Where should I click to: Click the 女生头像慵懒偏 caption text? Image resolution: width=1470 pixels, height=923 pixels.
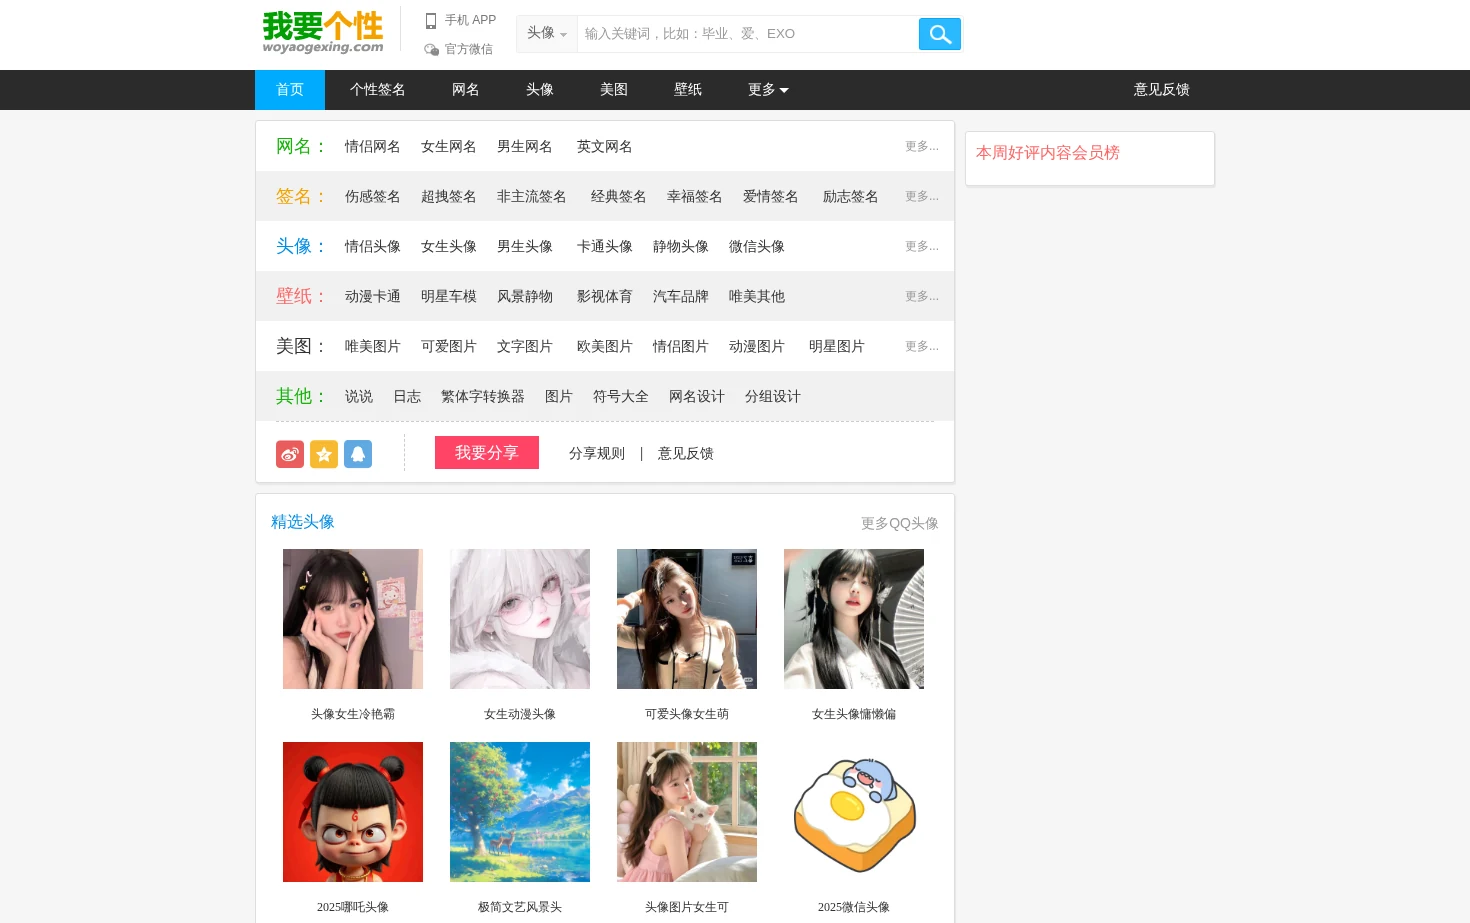coord(854,714)
